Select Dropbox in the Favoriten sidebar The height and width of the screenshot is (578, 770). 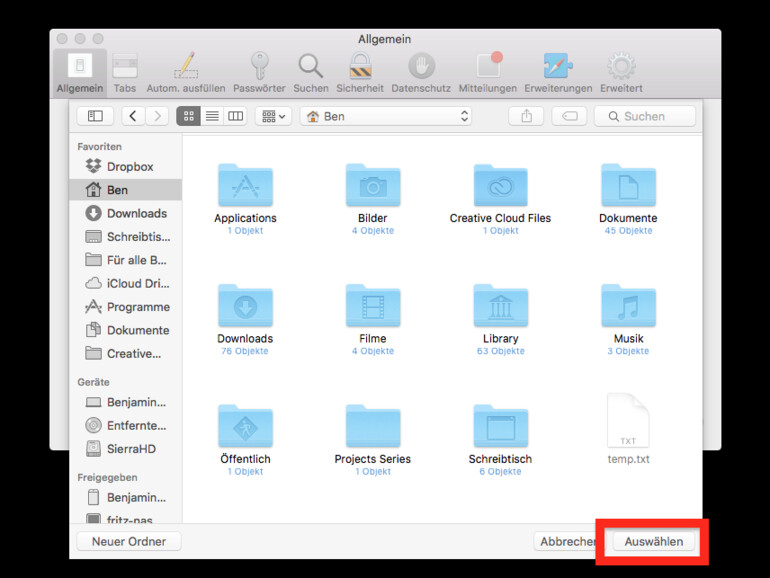click(126, 166)
